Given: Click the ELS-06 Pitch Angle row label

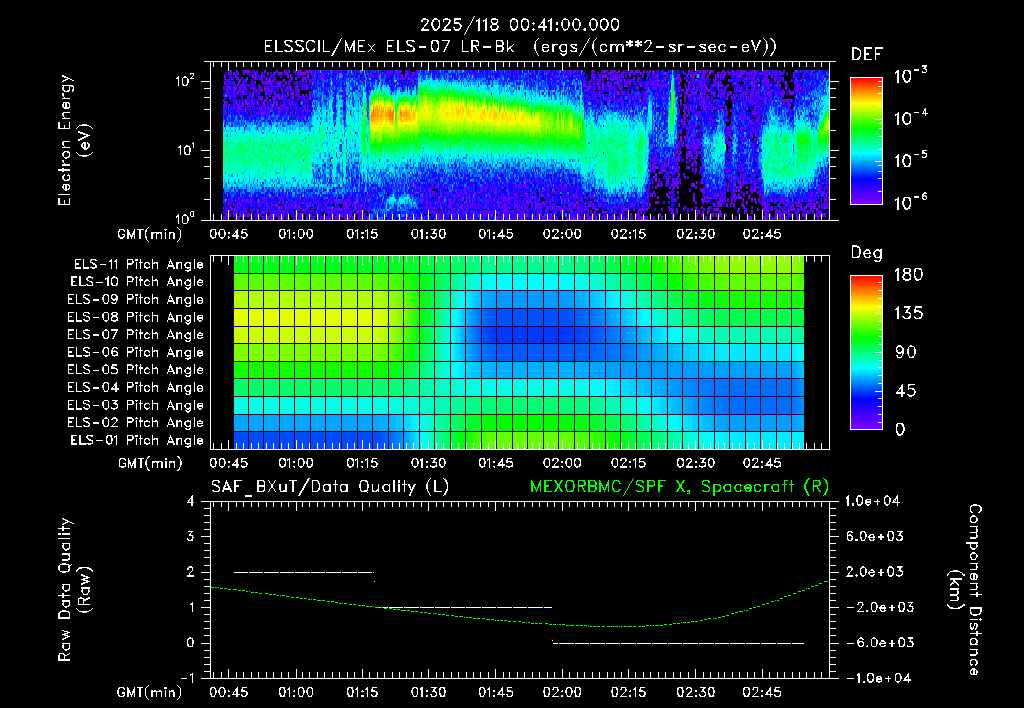Looking at the screenshot, I should (x=135, y=352).
